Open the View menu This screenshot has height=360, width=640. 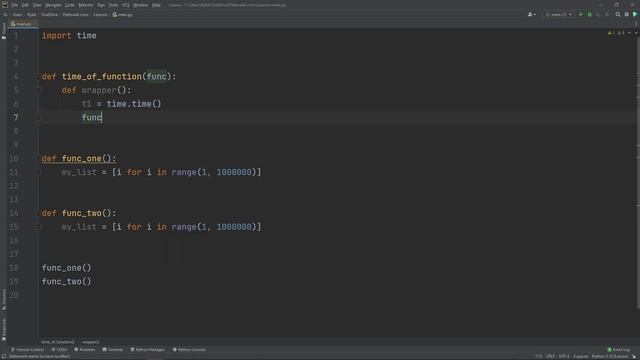tap(37, 5)
